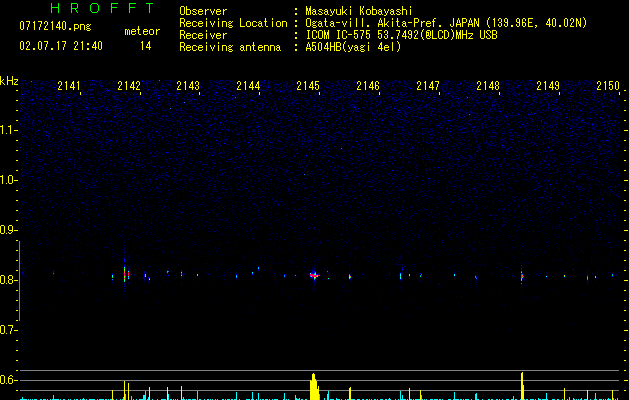Click the meteor label

[142, 31]
